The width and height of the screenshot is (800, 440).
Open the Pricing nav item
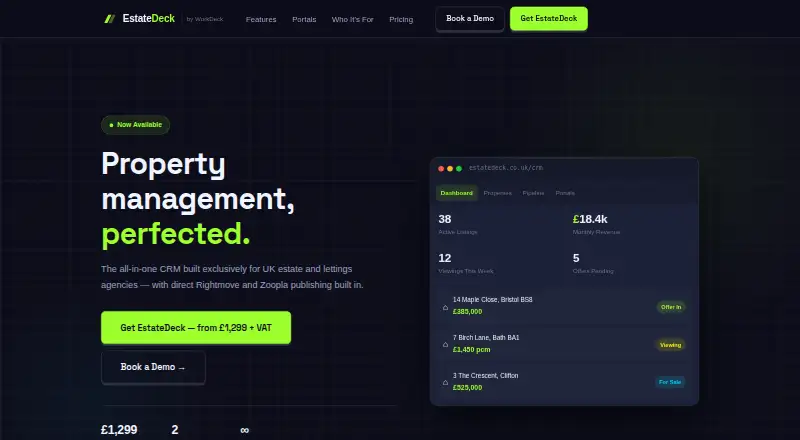401,19
